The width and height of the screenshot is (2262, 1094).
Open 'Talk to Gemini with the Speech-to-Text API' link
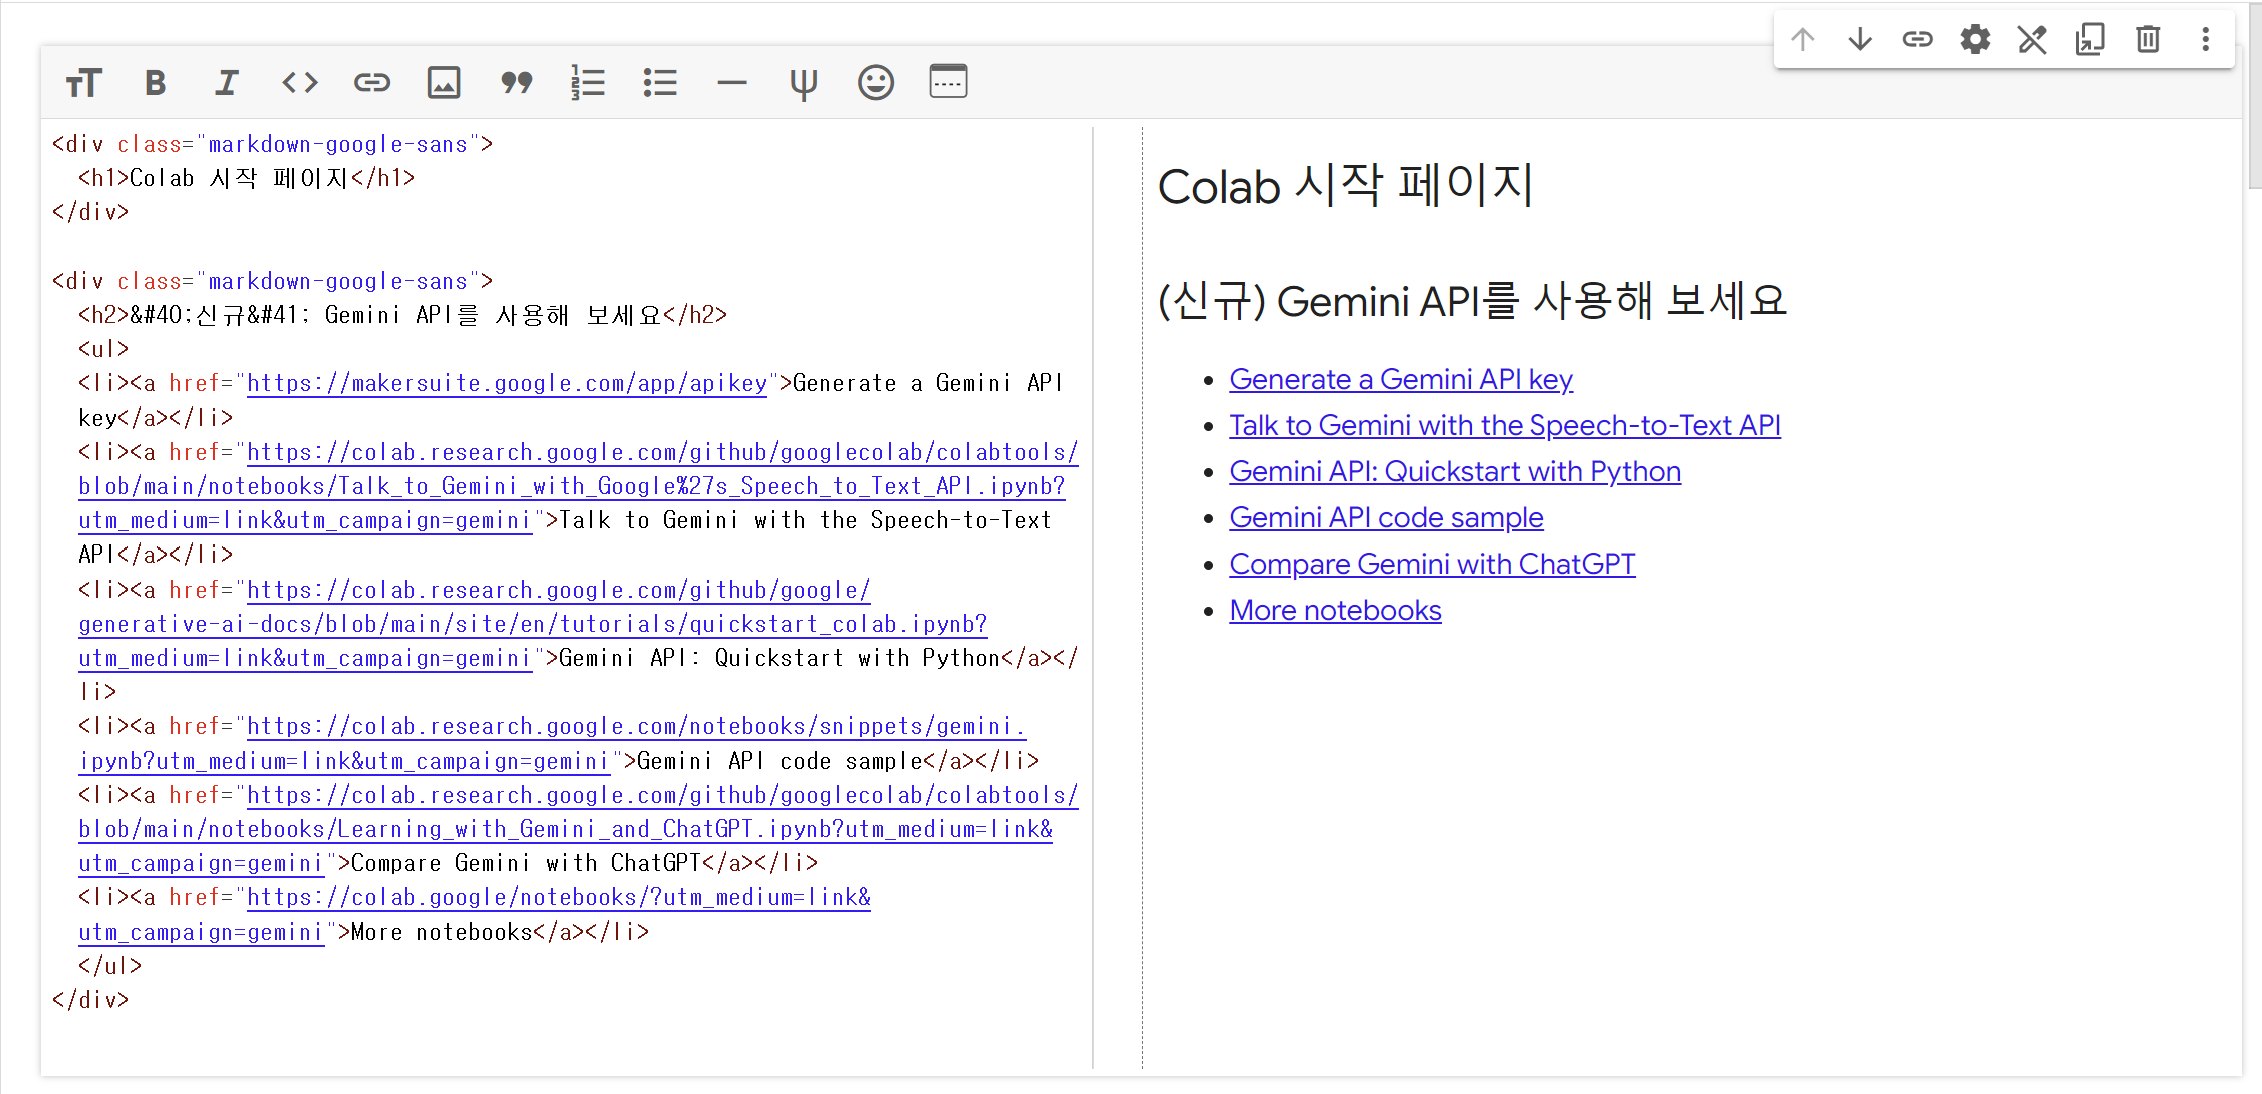1505,426
